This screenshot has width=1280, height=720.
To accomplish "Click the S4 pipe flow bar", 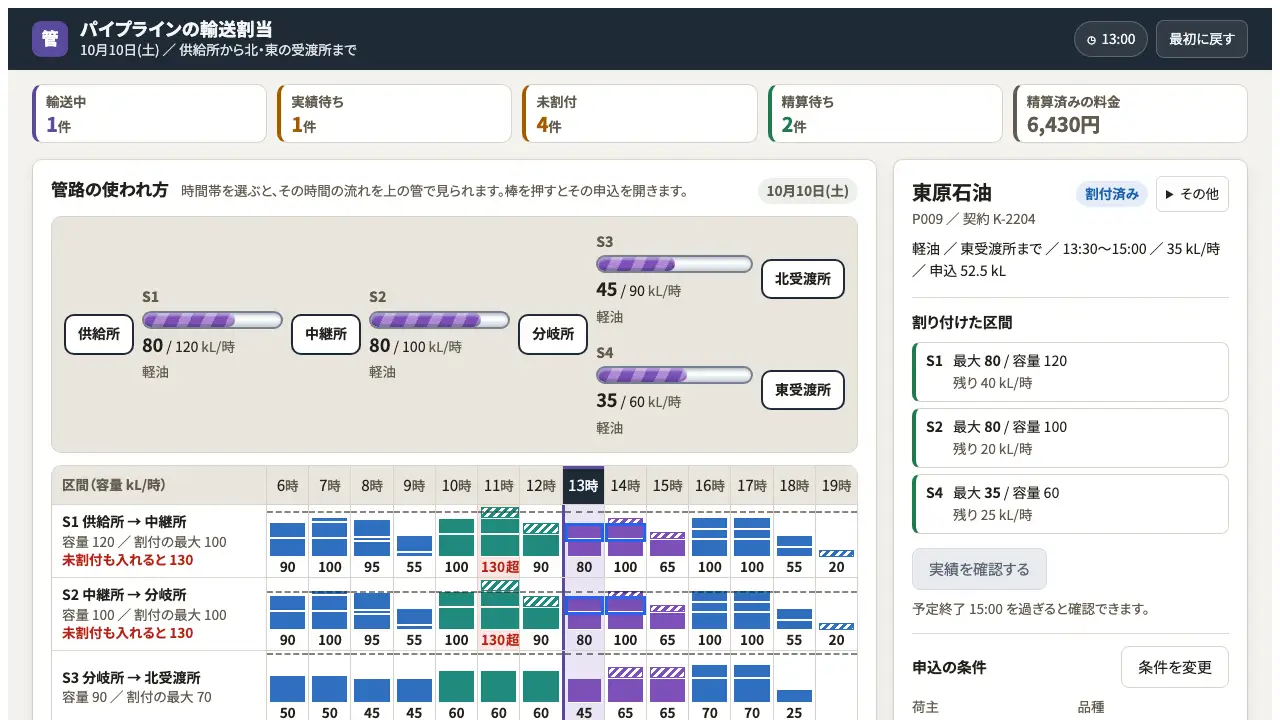I will point(674,375).
